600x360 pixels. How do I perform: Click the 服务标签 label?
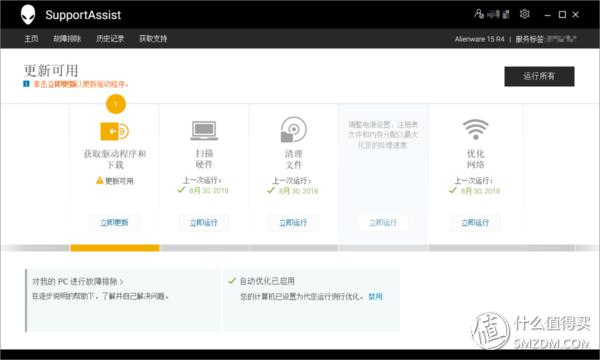click(529, 39)
